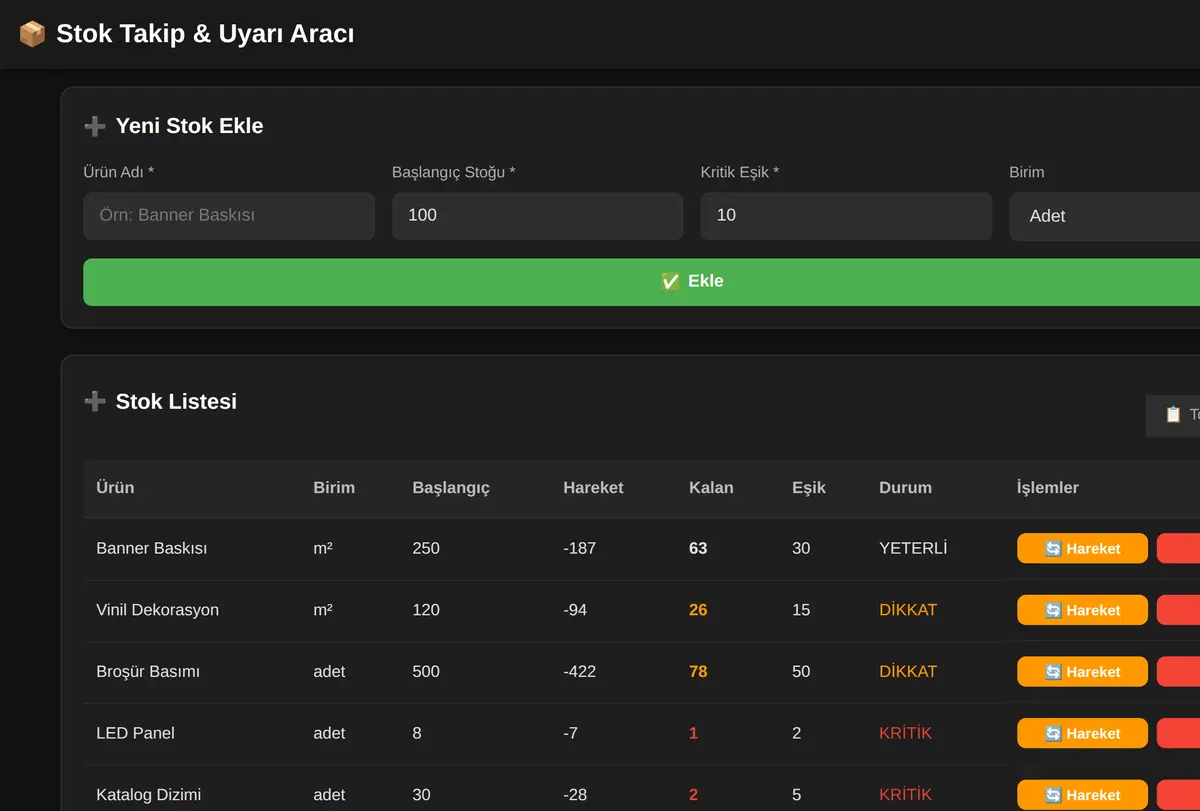This screenshot has width=1200, height=811.
Task: Click the red button in LED Panel row
Action: pos(1178,734)
